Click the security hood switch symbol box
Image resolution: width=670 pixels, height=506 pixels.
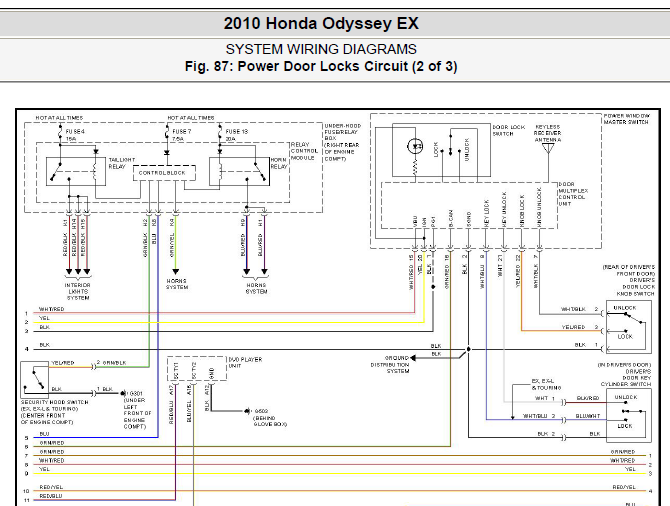(x=35, y=380)
